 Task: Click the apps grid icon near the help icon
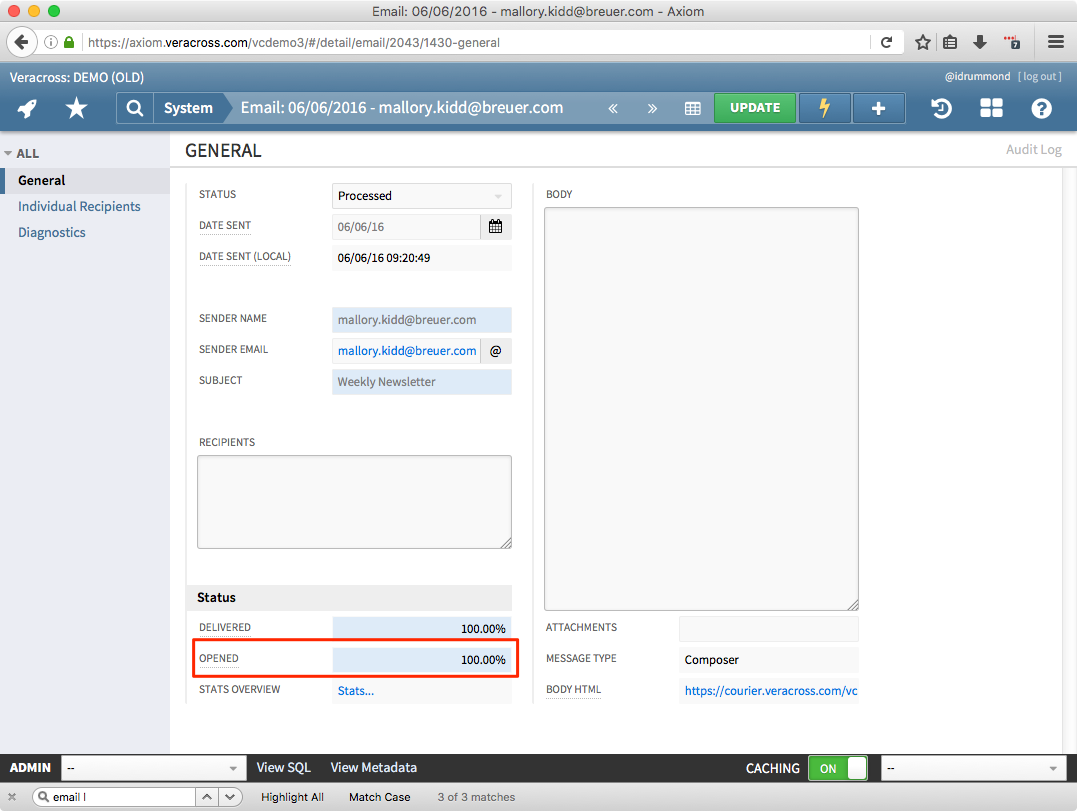pos(991,108)
